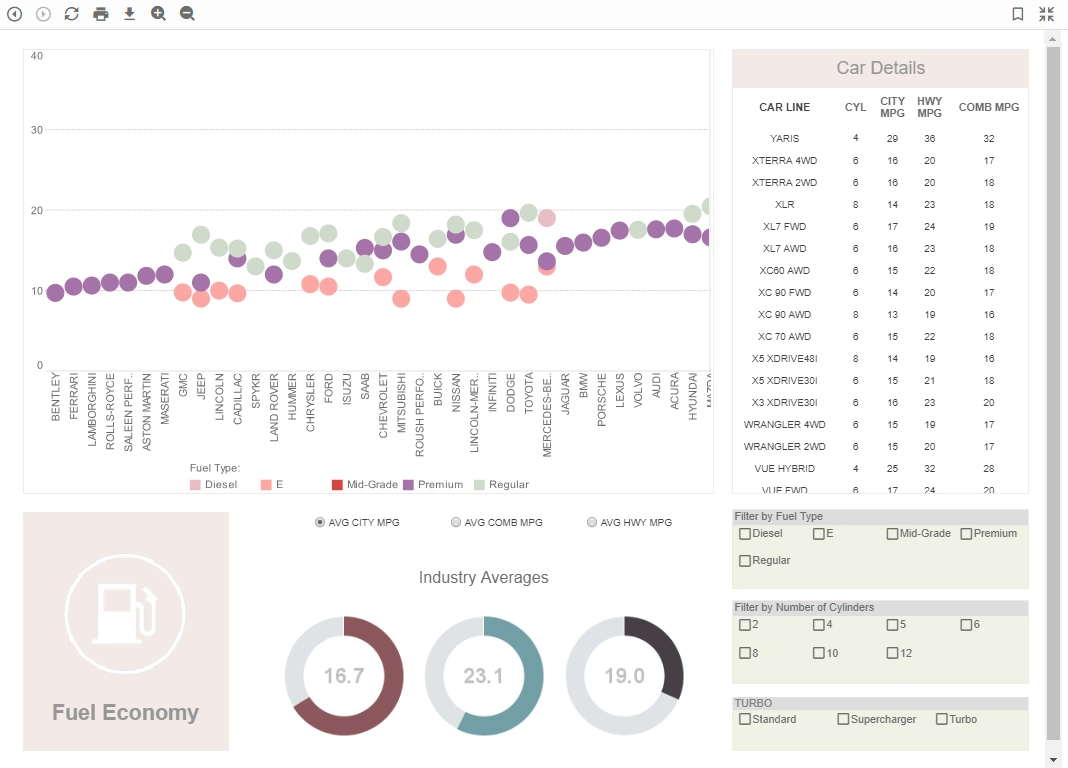Click the Bookmark icon in the toolbar
The height and width of the screenshot is (768, 1068).
point(1017,14)
